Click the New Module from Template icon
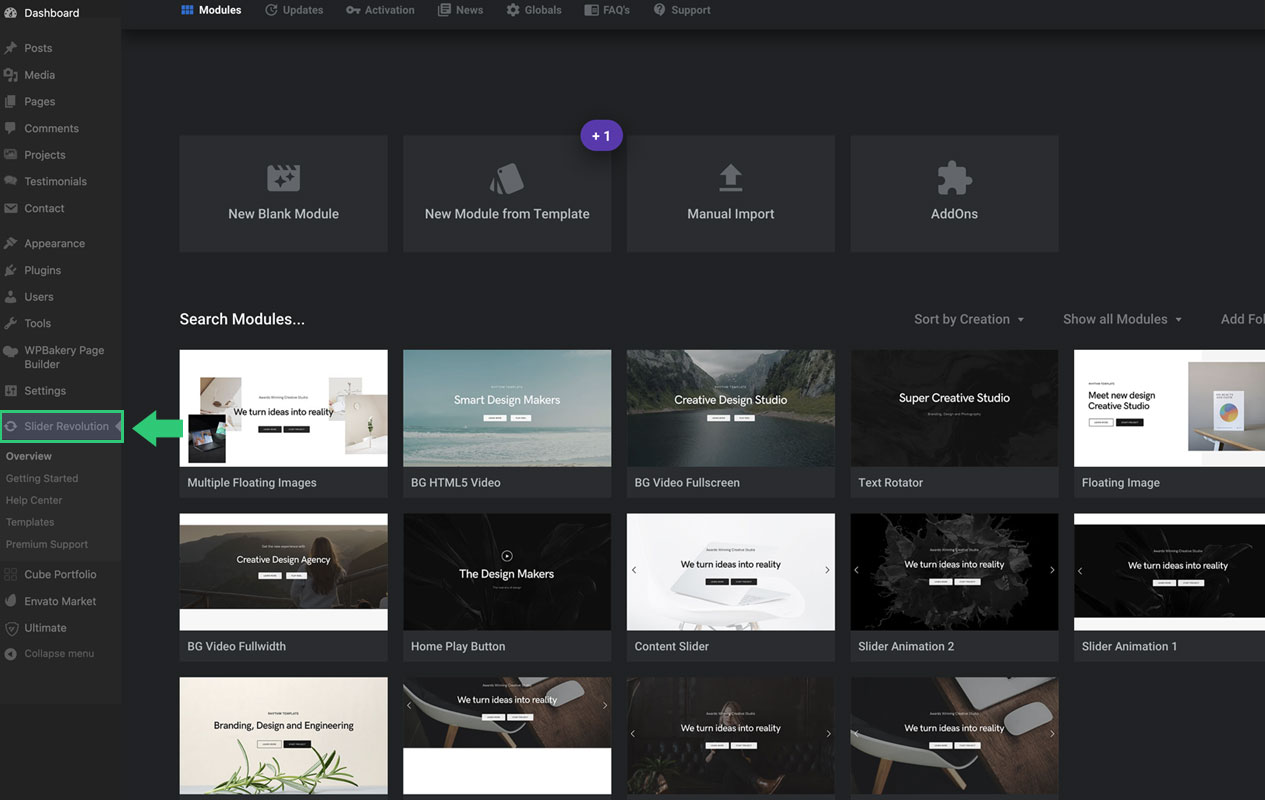This screenshot has height=800, width=1265. coord(507,178)
